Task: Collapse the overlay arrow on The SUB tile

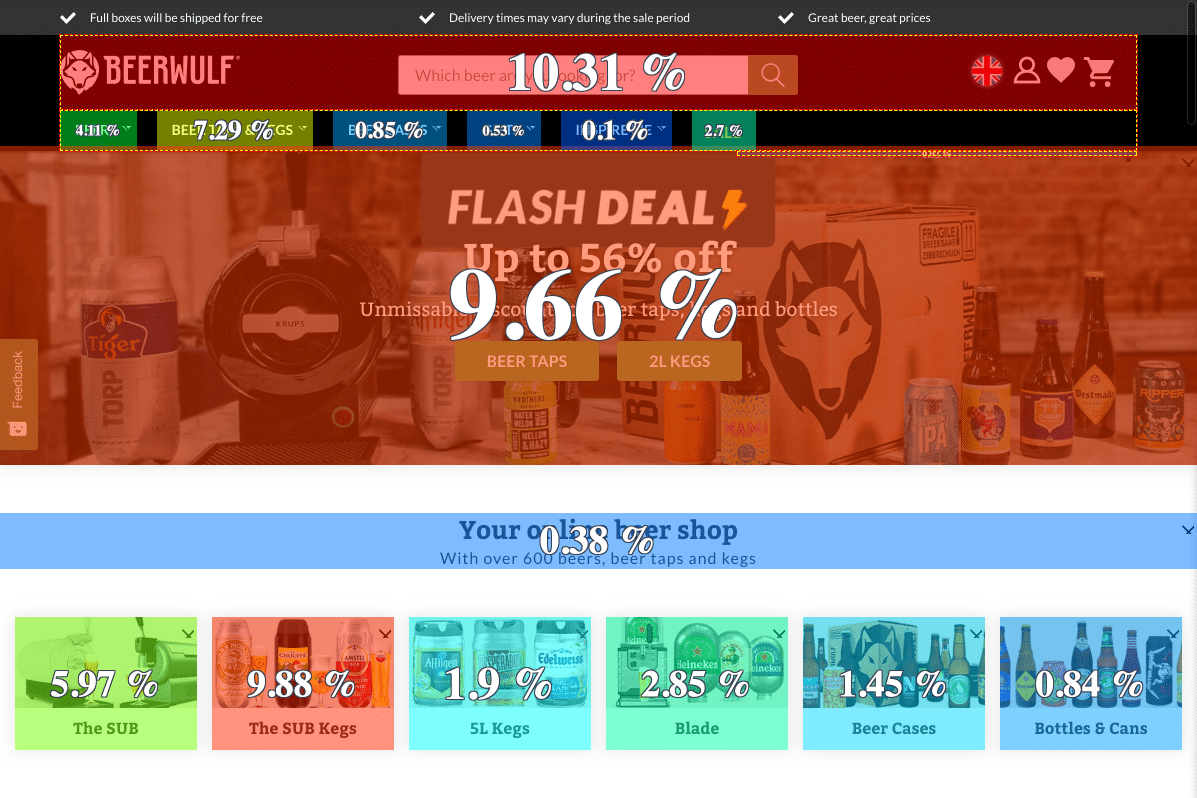Action: [189, 634]
